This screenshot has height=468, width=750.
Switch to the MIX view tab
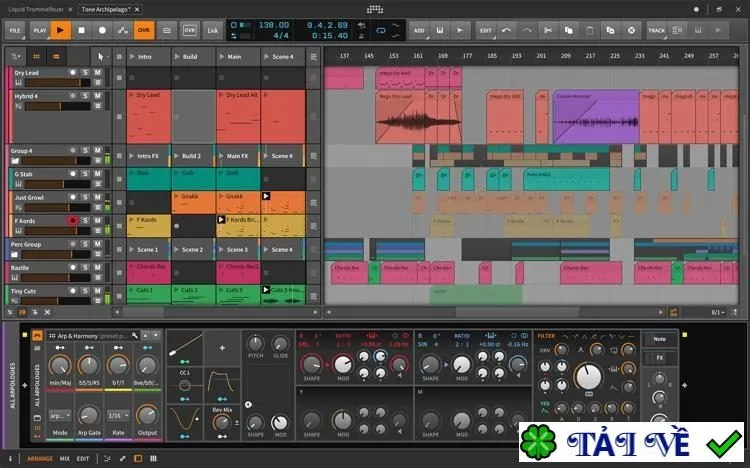(65, 458)
